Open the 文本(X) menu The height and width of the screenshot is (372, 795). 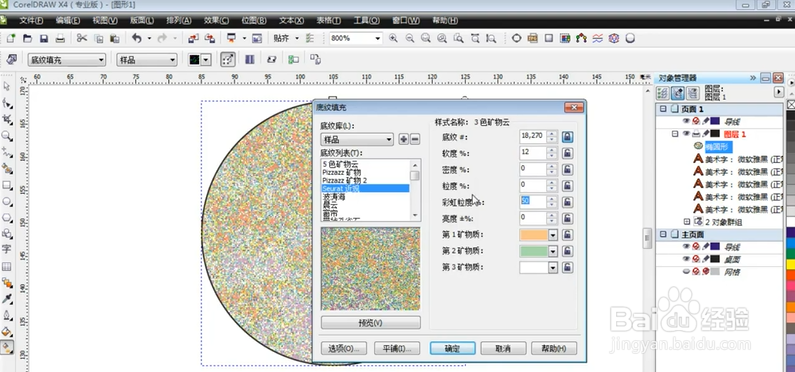[291, 21]
